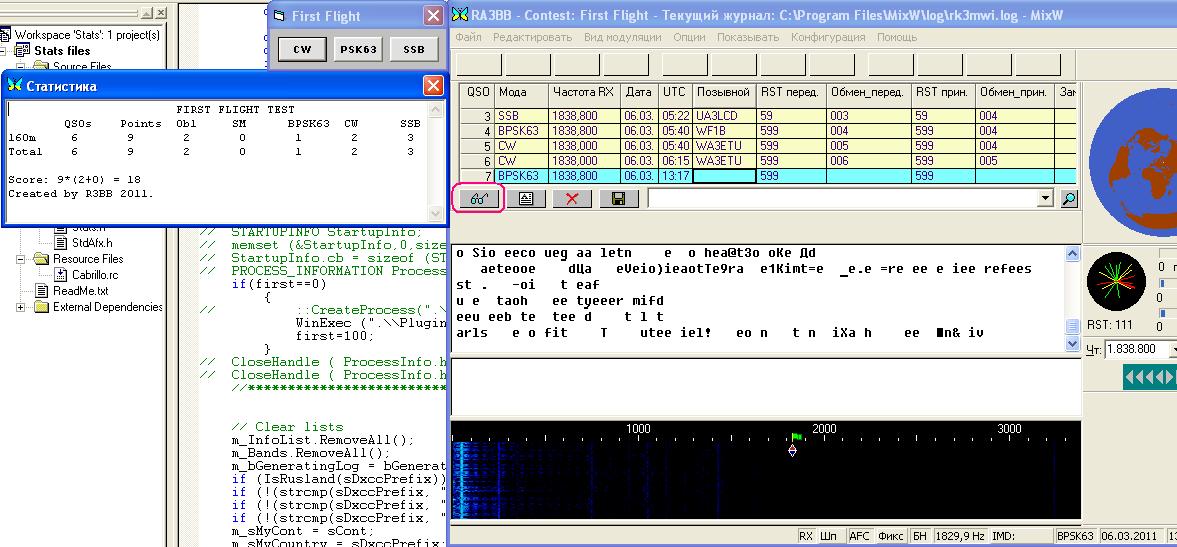Collapse the Resource Files folder
Viewport: 1177px width, 547px height.
22,259
